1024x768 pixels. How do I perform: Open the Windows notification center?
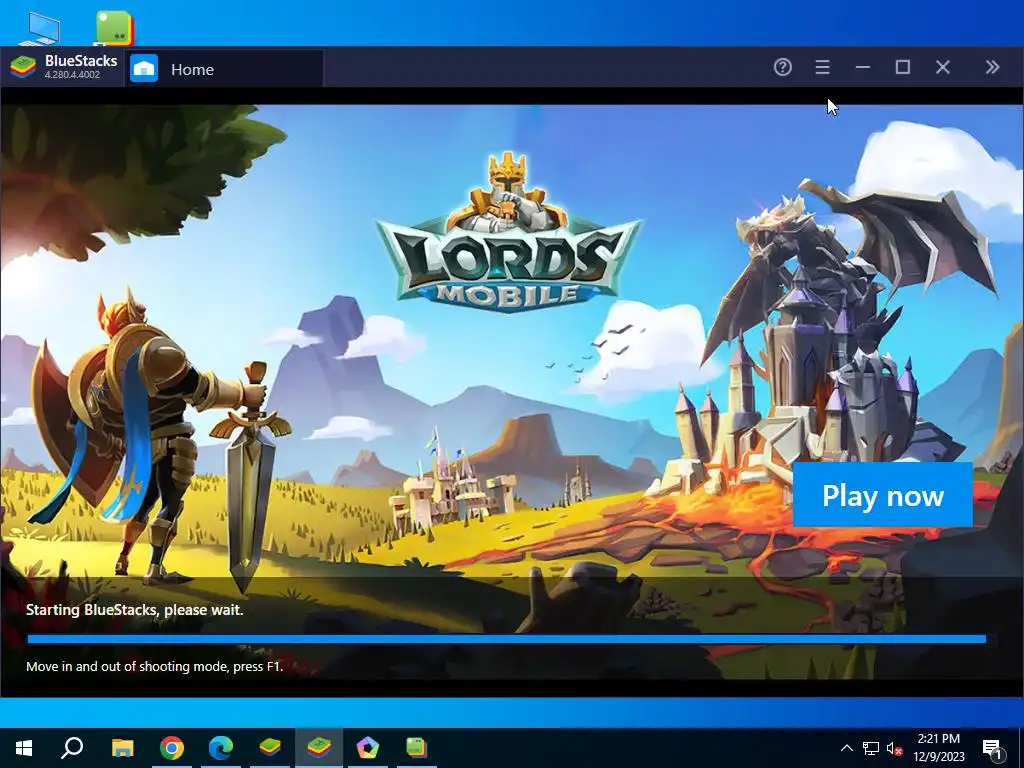pos(992,748)
